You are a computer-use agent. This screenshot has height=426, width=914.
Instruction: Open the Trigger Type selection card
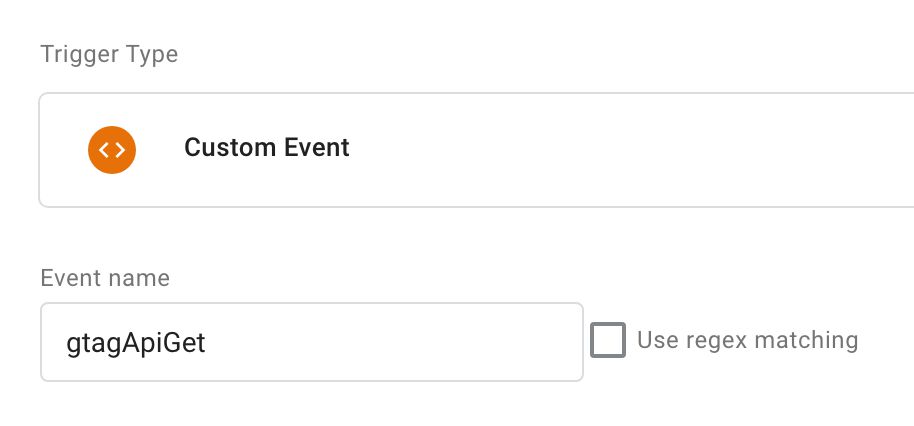(x=476, y=150)
